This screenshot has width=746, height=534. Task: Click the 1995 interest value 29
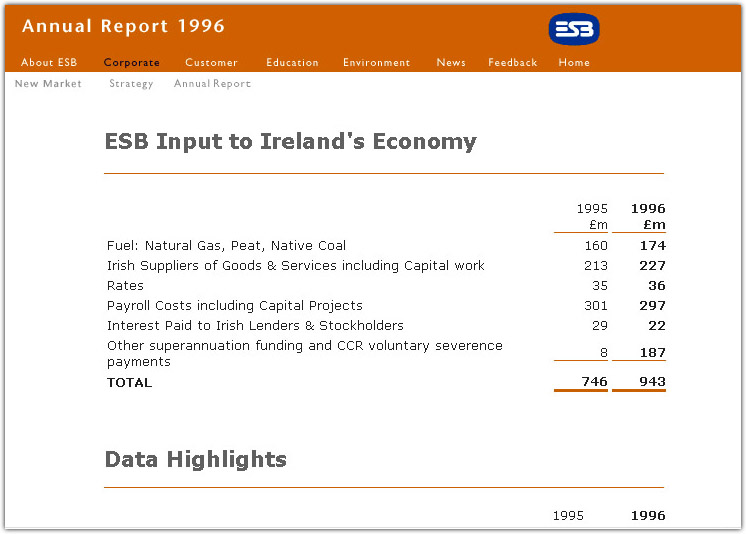tap(600, 326)
